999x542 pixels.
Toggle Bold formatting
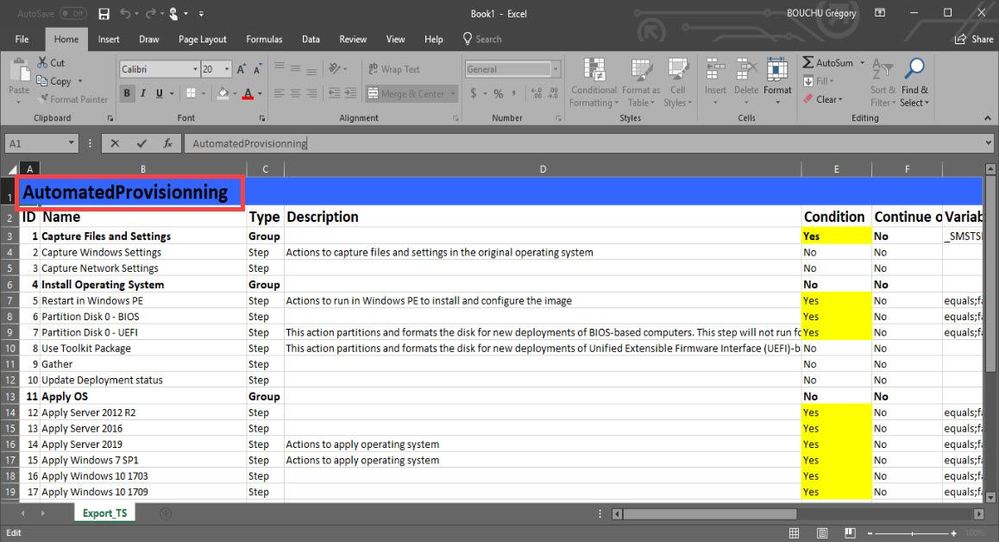(127, 94)
